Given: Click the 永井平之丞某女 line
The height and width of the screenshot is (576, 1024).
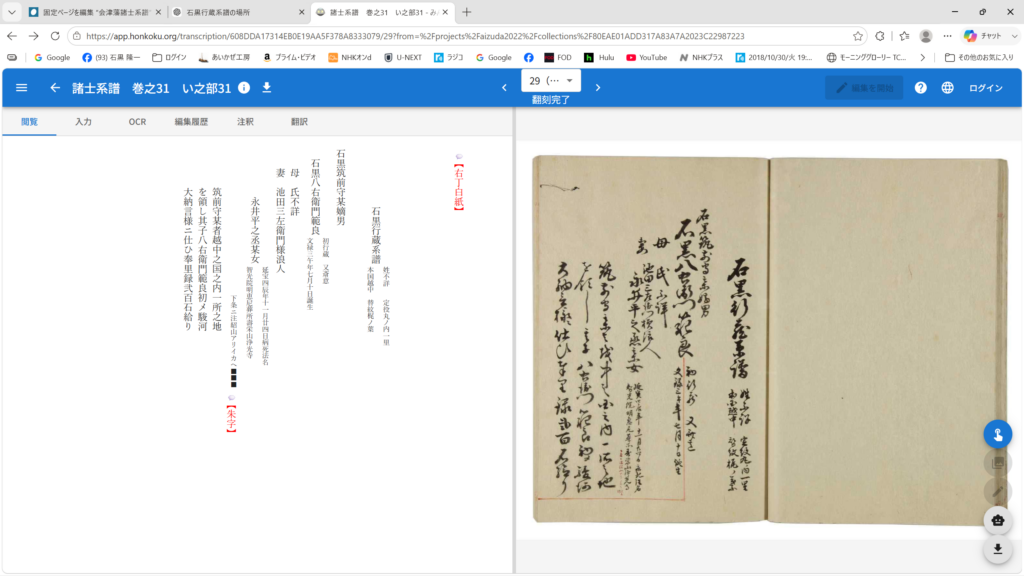Looking at the screenshot, I should coord(256,231).
